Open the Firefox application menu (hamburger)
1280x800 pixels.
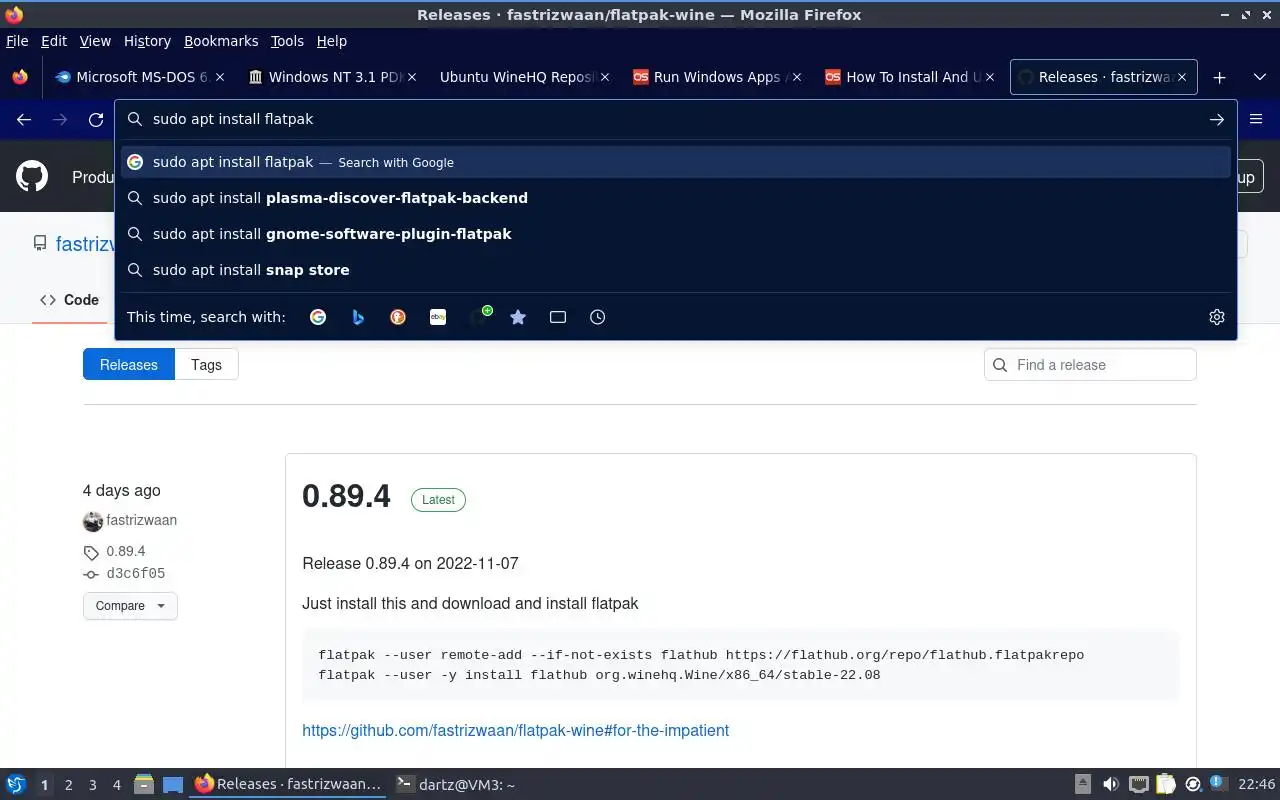click(x=1256, y=120)
